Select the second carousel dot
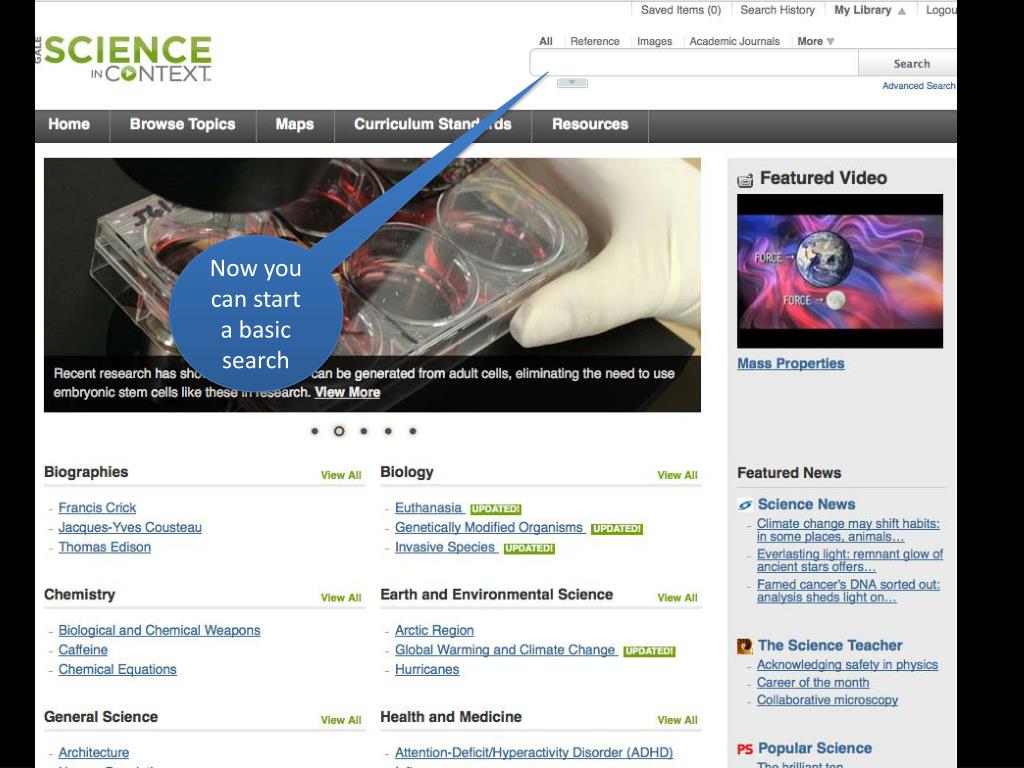Viewport: 1024px width, 768px height. (339, 431)
